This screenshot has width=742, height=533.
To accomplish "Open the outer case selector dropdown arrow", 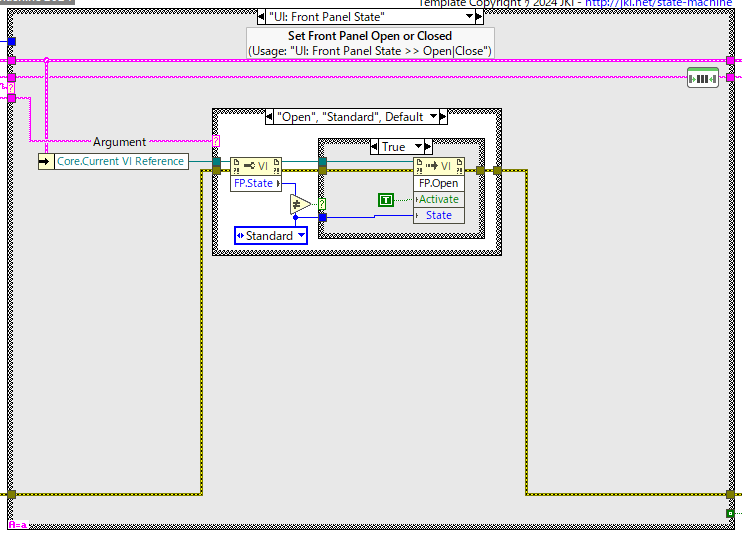I will click(469, 17).
